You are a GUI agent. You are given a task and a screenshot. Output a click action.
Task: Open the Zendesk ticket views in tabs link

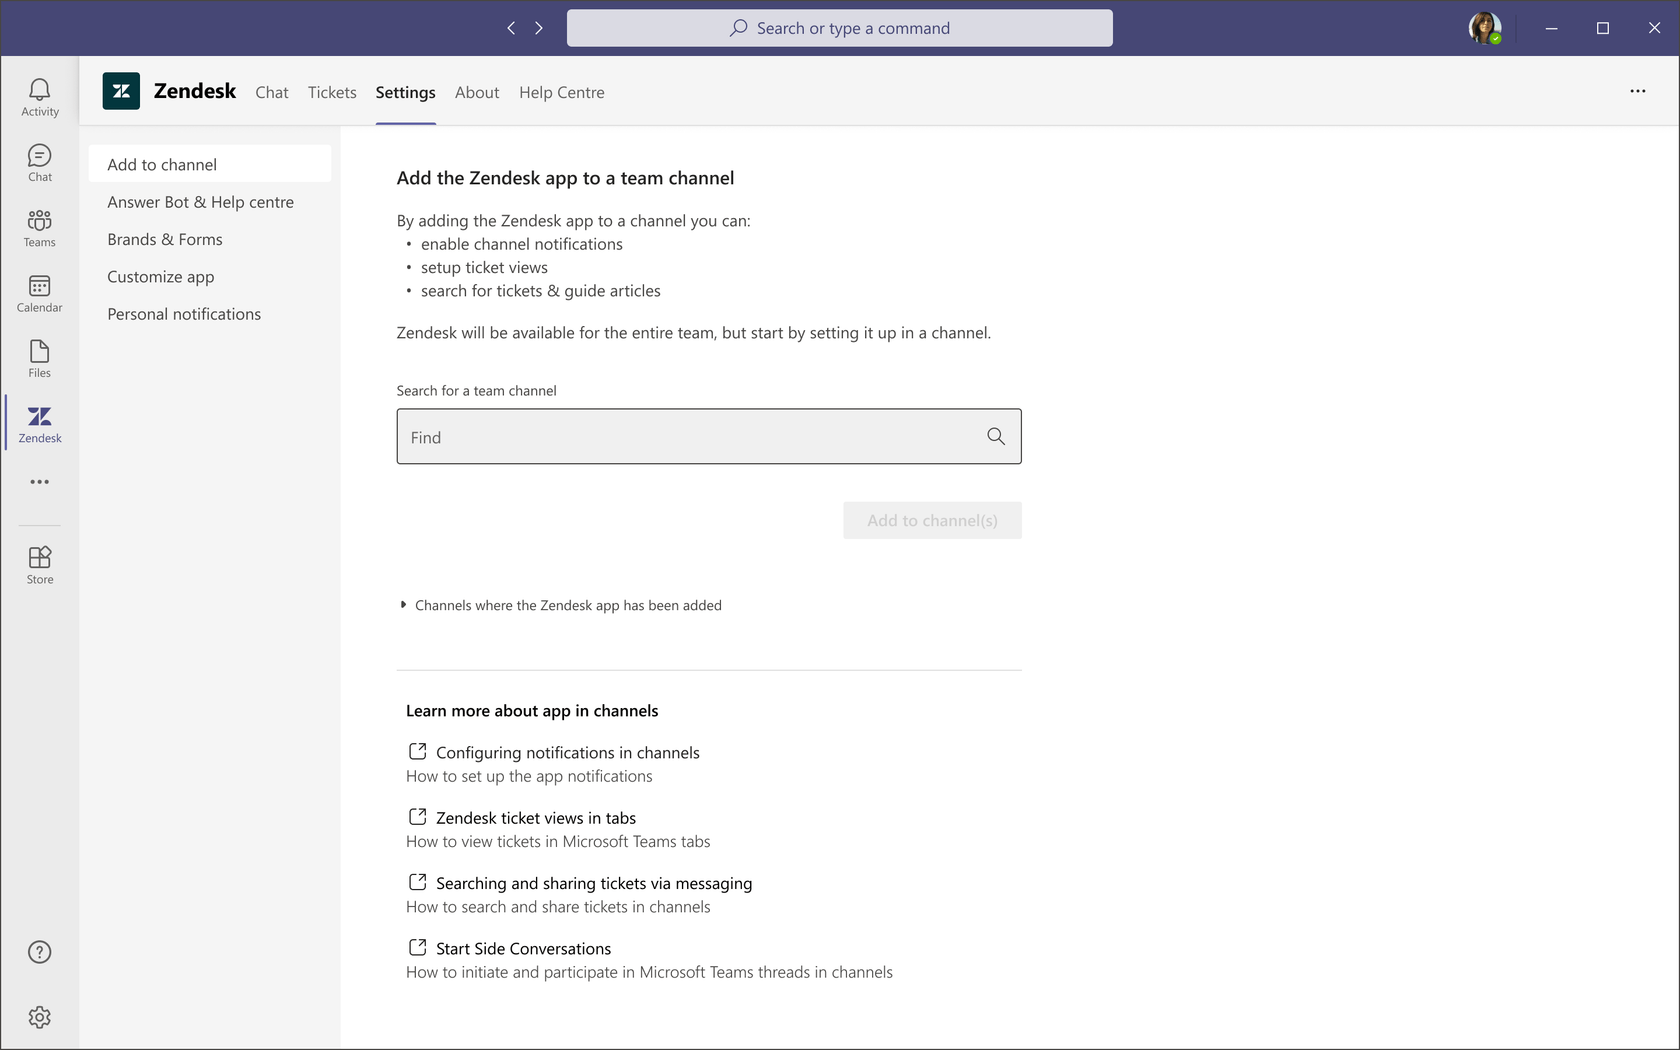pyautogui.click(x=535, y=817)
